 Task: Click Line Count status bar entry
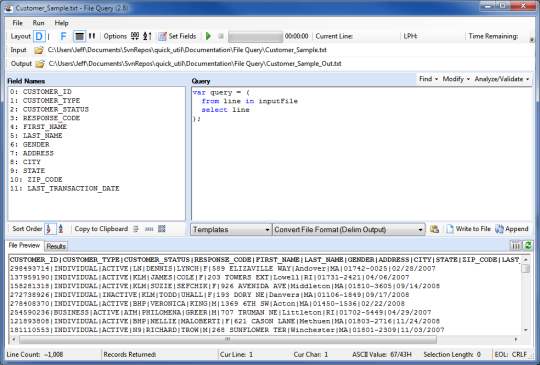tap(35, 354)
